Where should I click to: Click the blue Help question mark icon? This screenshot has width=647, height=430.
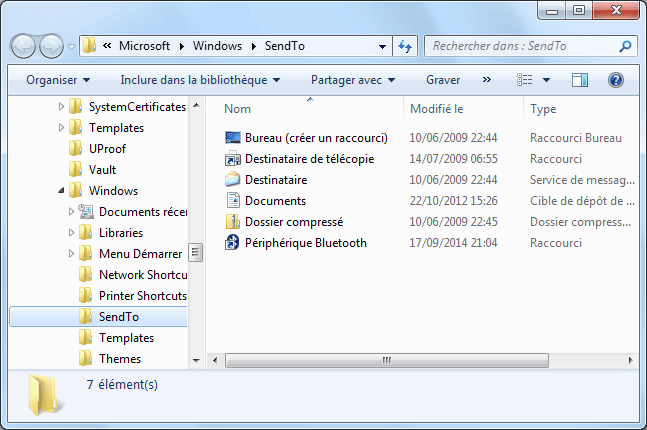616,80
